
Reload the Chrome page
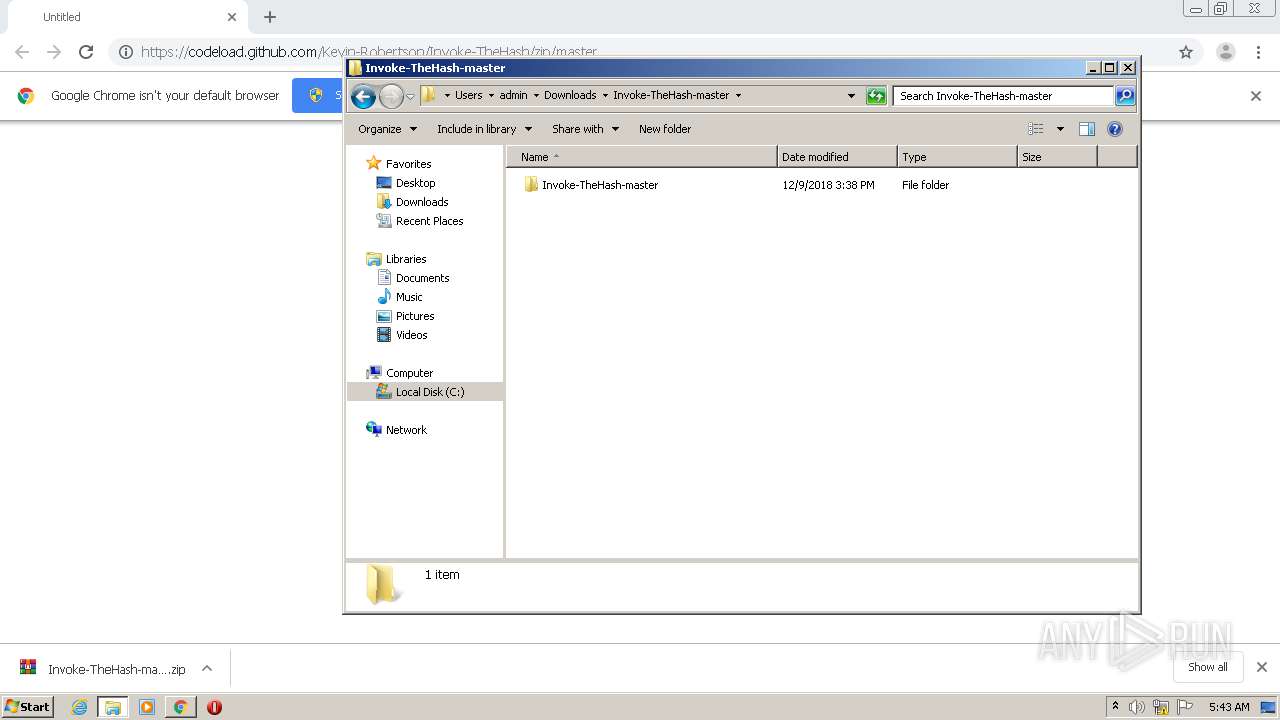point(86,52)
